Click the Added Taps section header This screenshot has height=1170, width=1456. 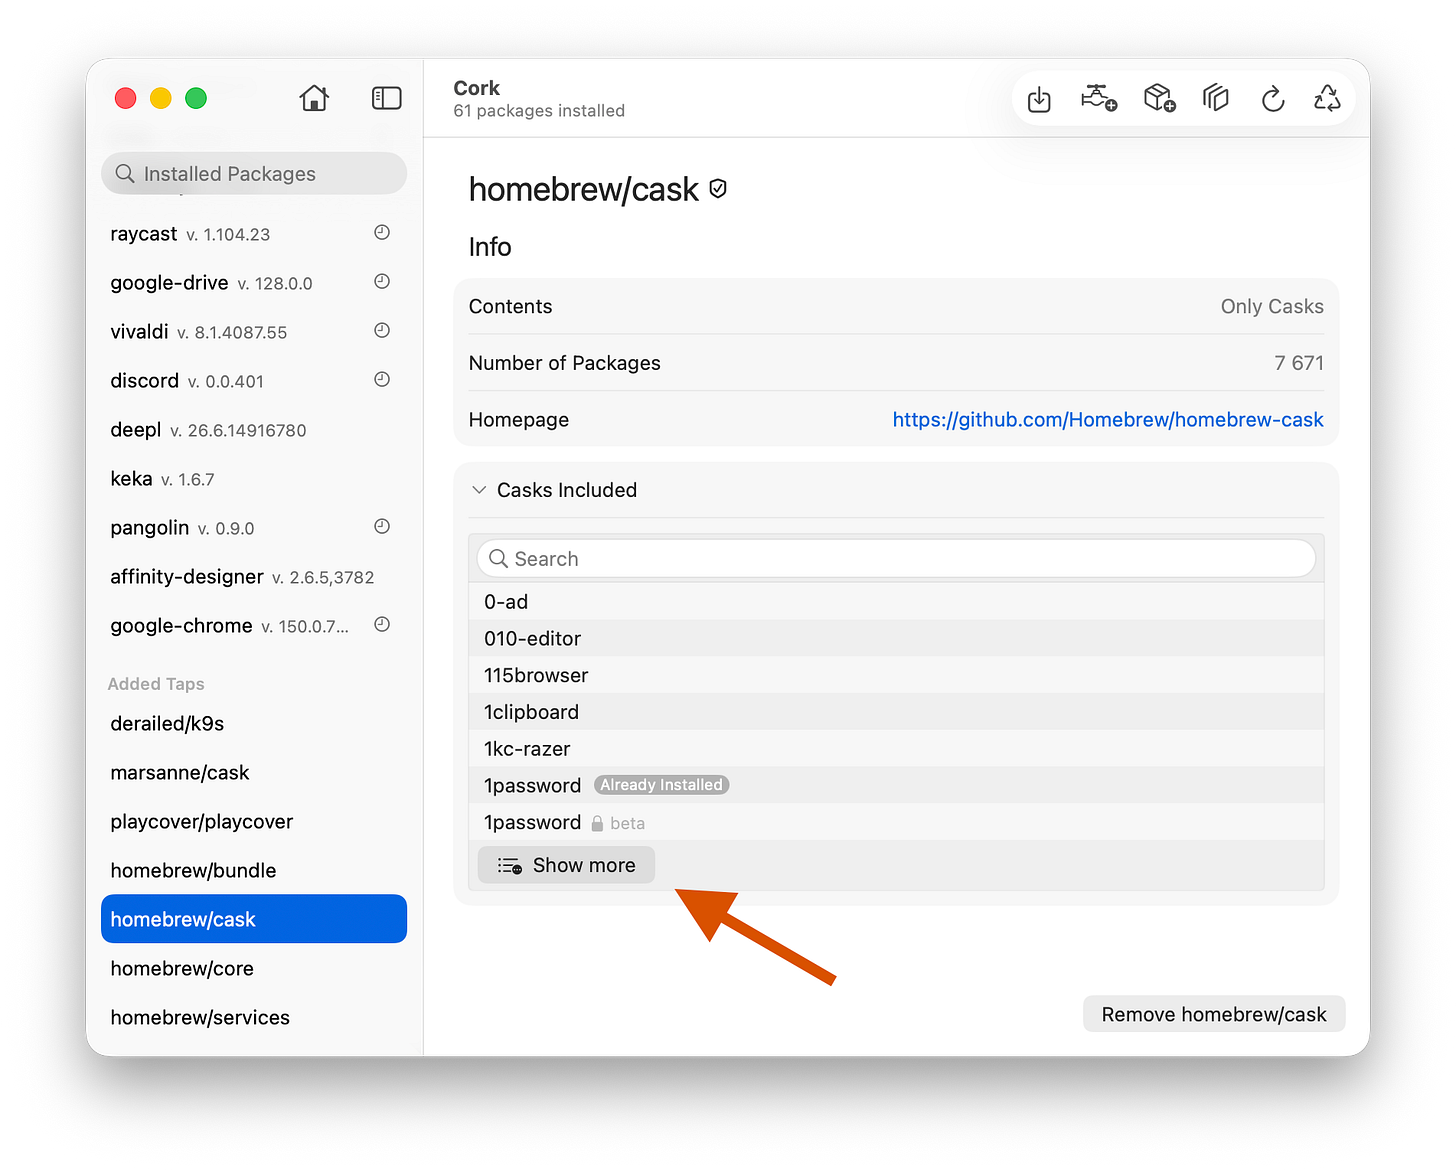click(x=156, y=684)
